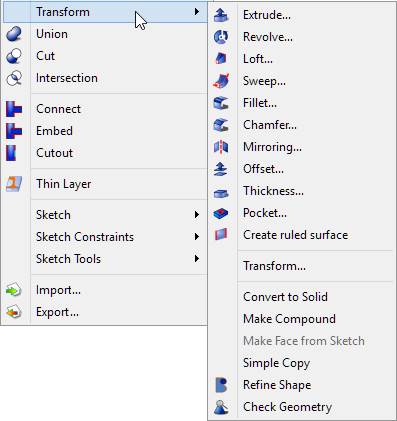The height and width of the screenshot is (421, 397).
Task: Expand the Sketch submenu arrow
Action: tap(197, 215)
